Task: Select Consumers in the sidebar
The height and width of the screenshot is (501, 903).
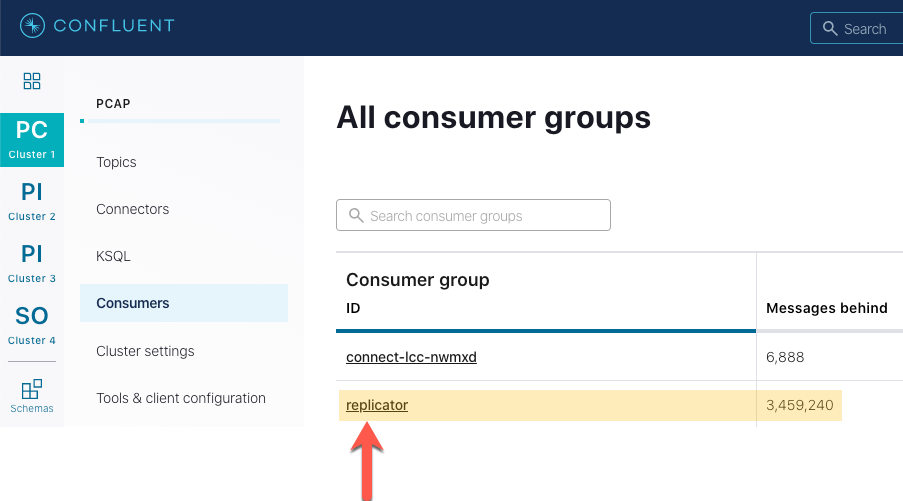Action: 133,303
